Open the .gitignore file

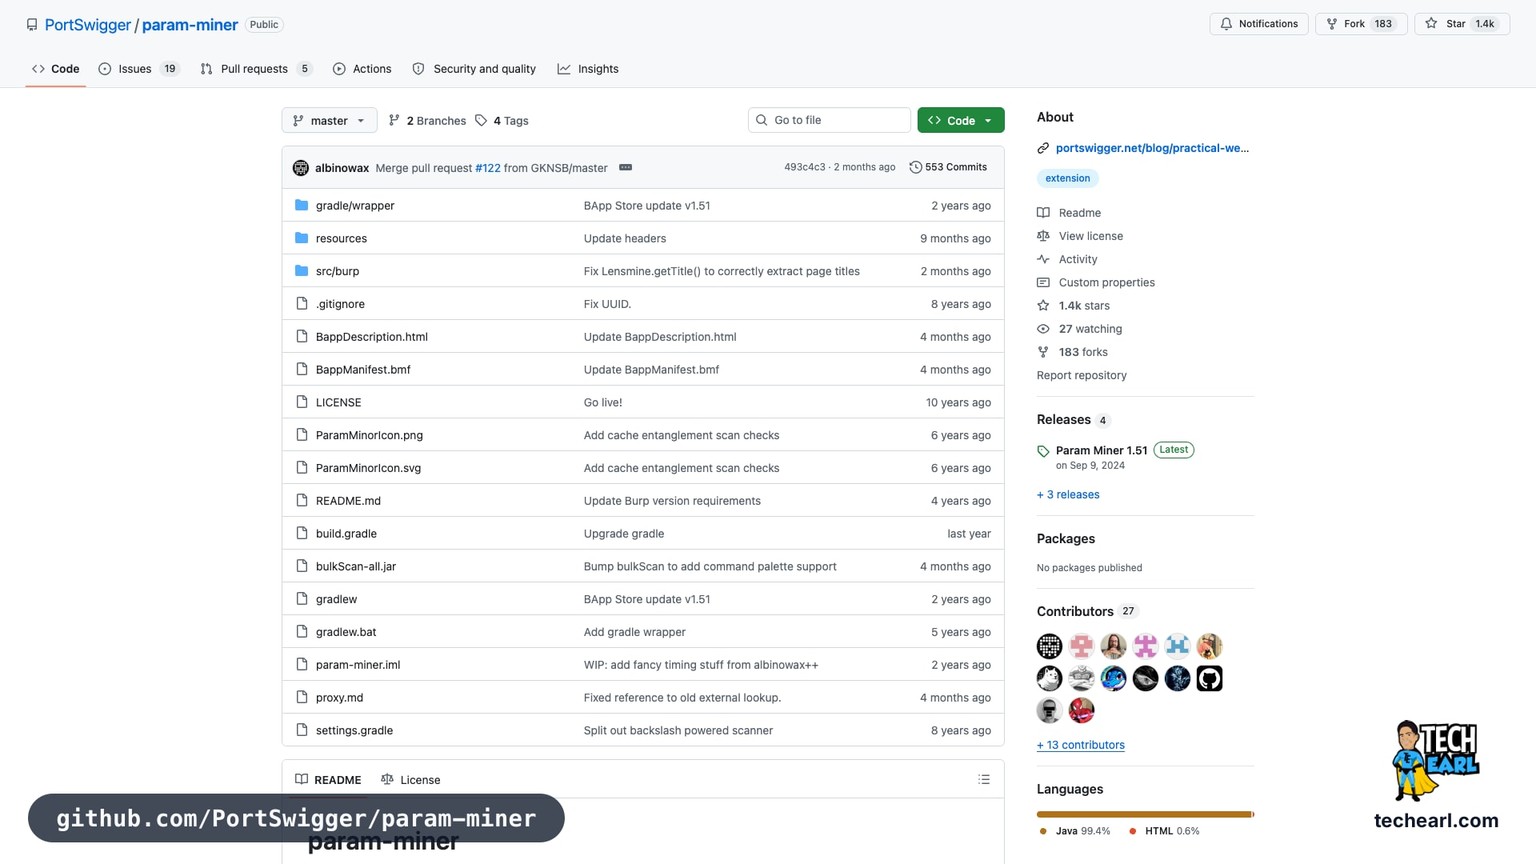(x=340, y=304)
